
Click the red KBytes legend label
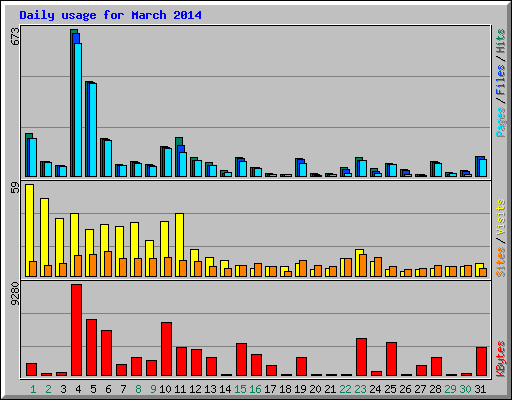coord(500,359)
